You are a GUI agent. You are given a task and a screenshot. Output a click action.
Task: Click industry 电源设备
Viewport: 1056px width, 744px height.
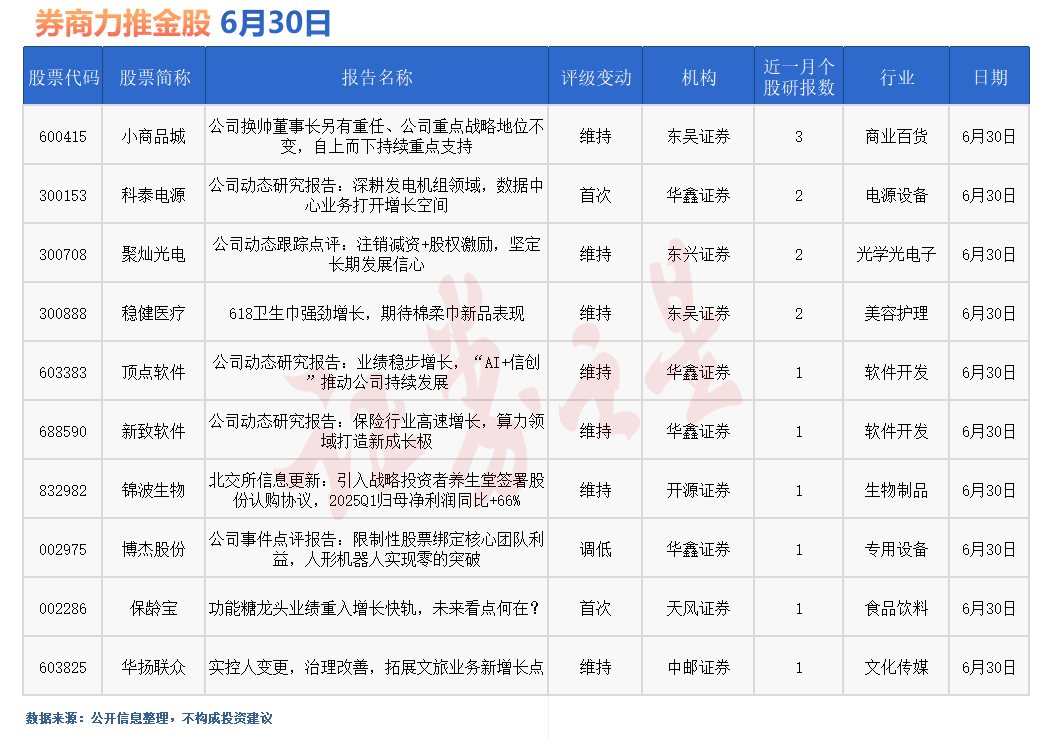pos(896,196)
